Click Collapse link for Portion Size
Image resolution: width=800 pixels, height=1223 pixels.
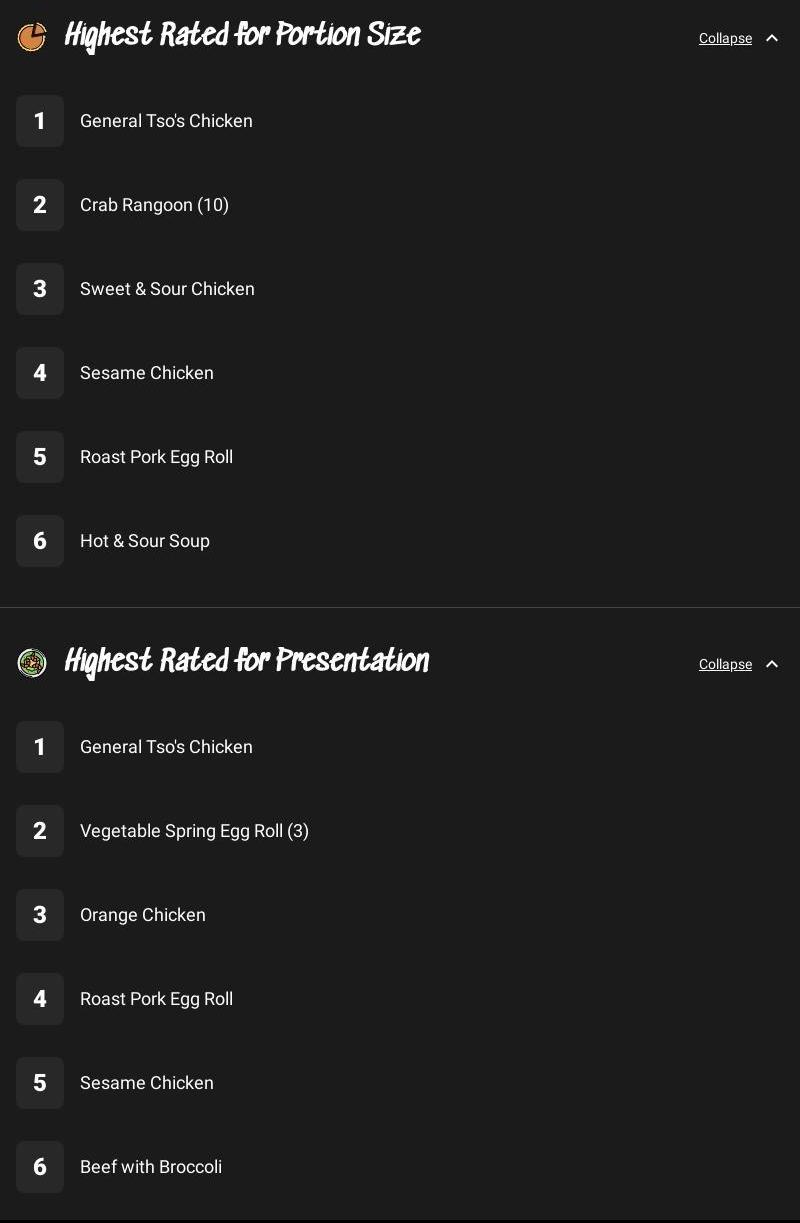725,38
